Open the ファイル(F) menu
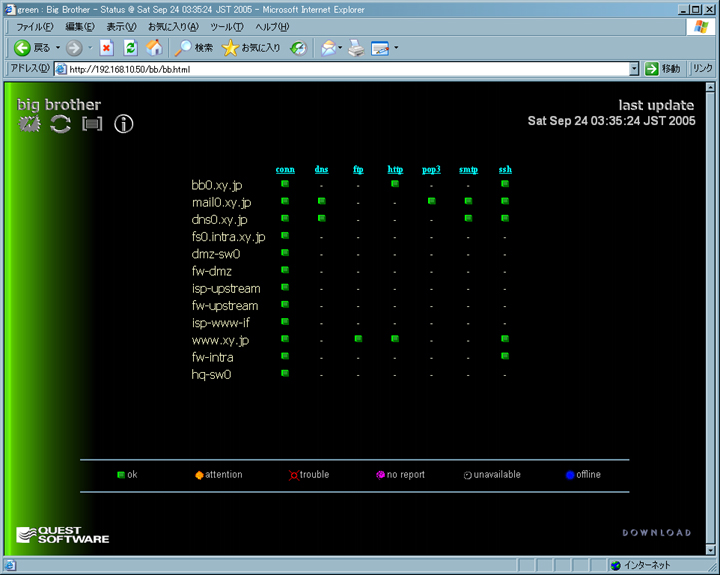Image resolution: width=720 pixels, height=575 pixels. (x=34, y=27)
